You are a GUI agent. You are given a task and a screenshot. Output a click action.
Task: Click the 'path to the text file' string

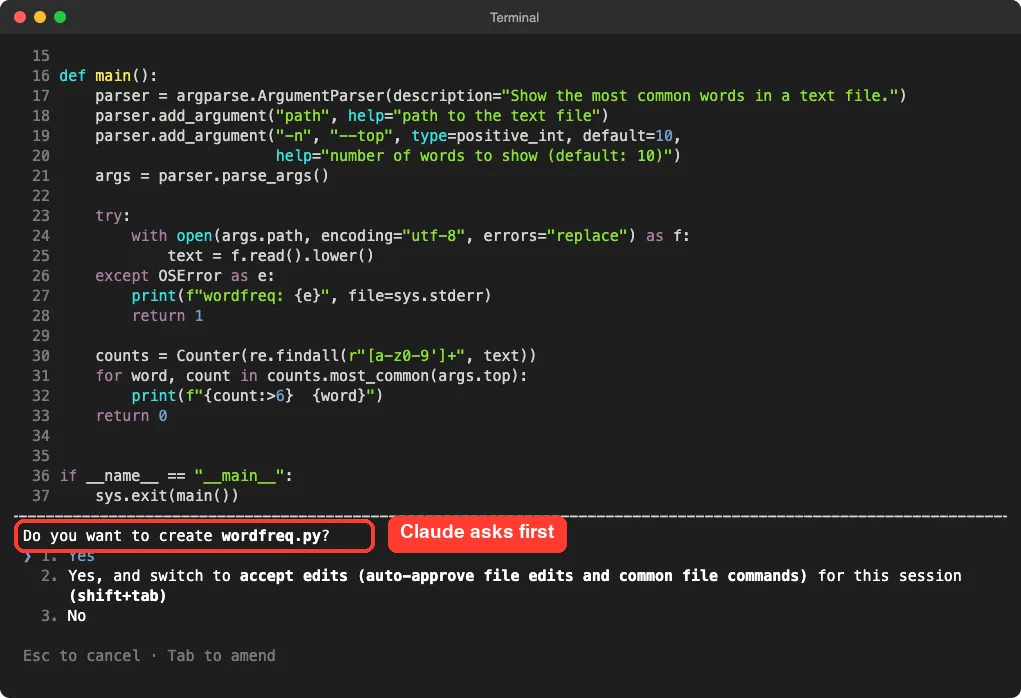pyautogui.click(x=501, y=116)
